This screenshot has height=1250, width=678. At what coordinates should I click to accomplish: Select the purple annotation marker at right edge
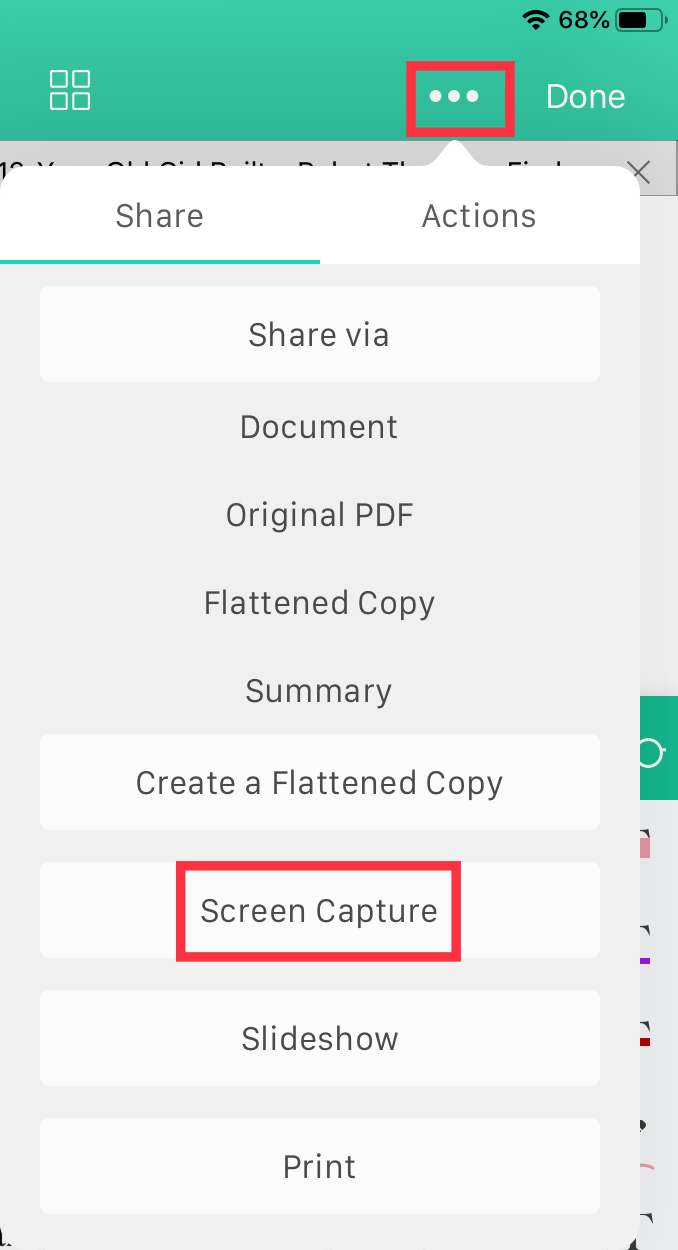click(645, 961)
